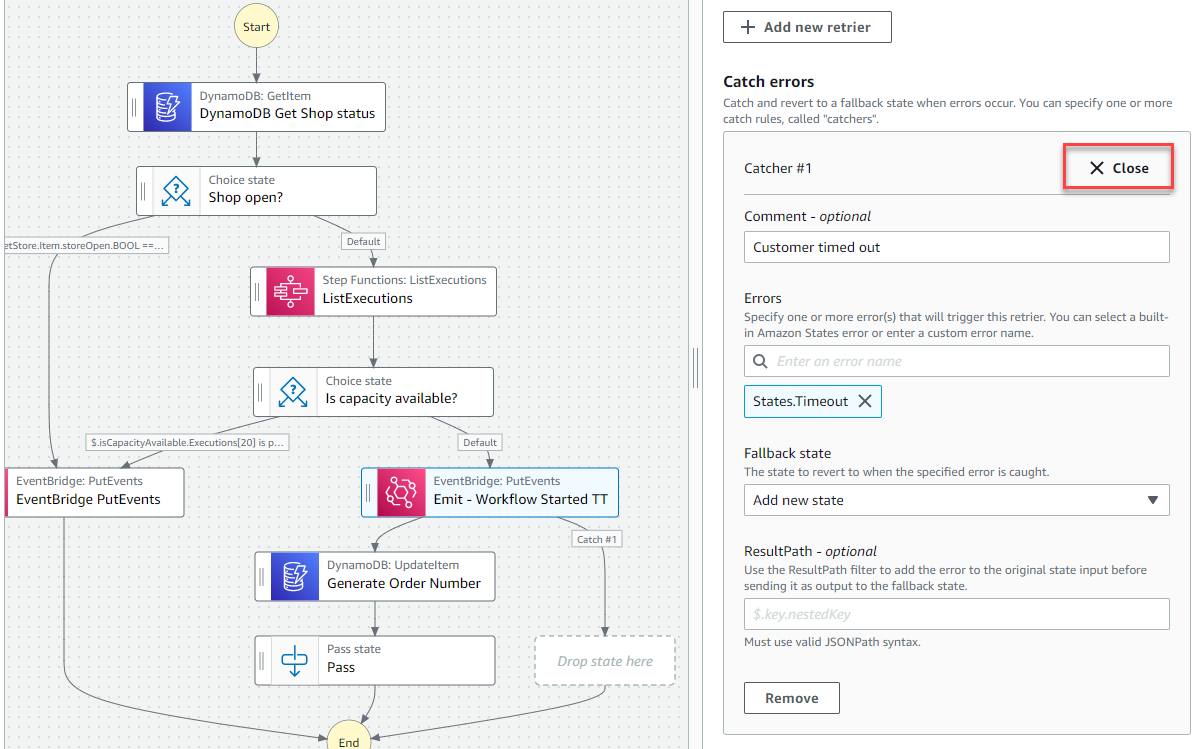Close the Catcher #1 panel

pos(1118,168)
